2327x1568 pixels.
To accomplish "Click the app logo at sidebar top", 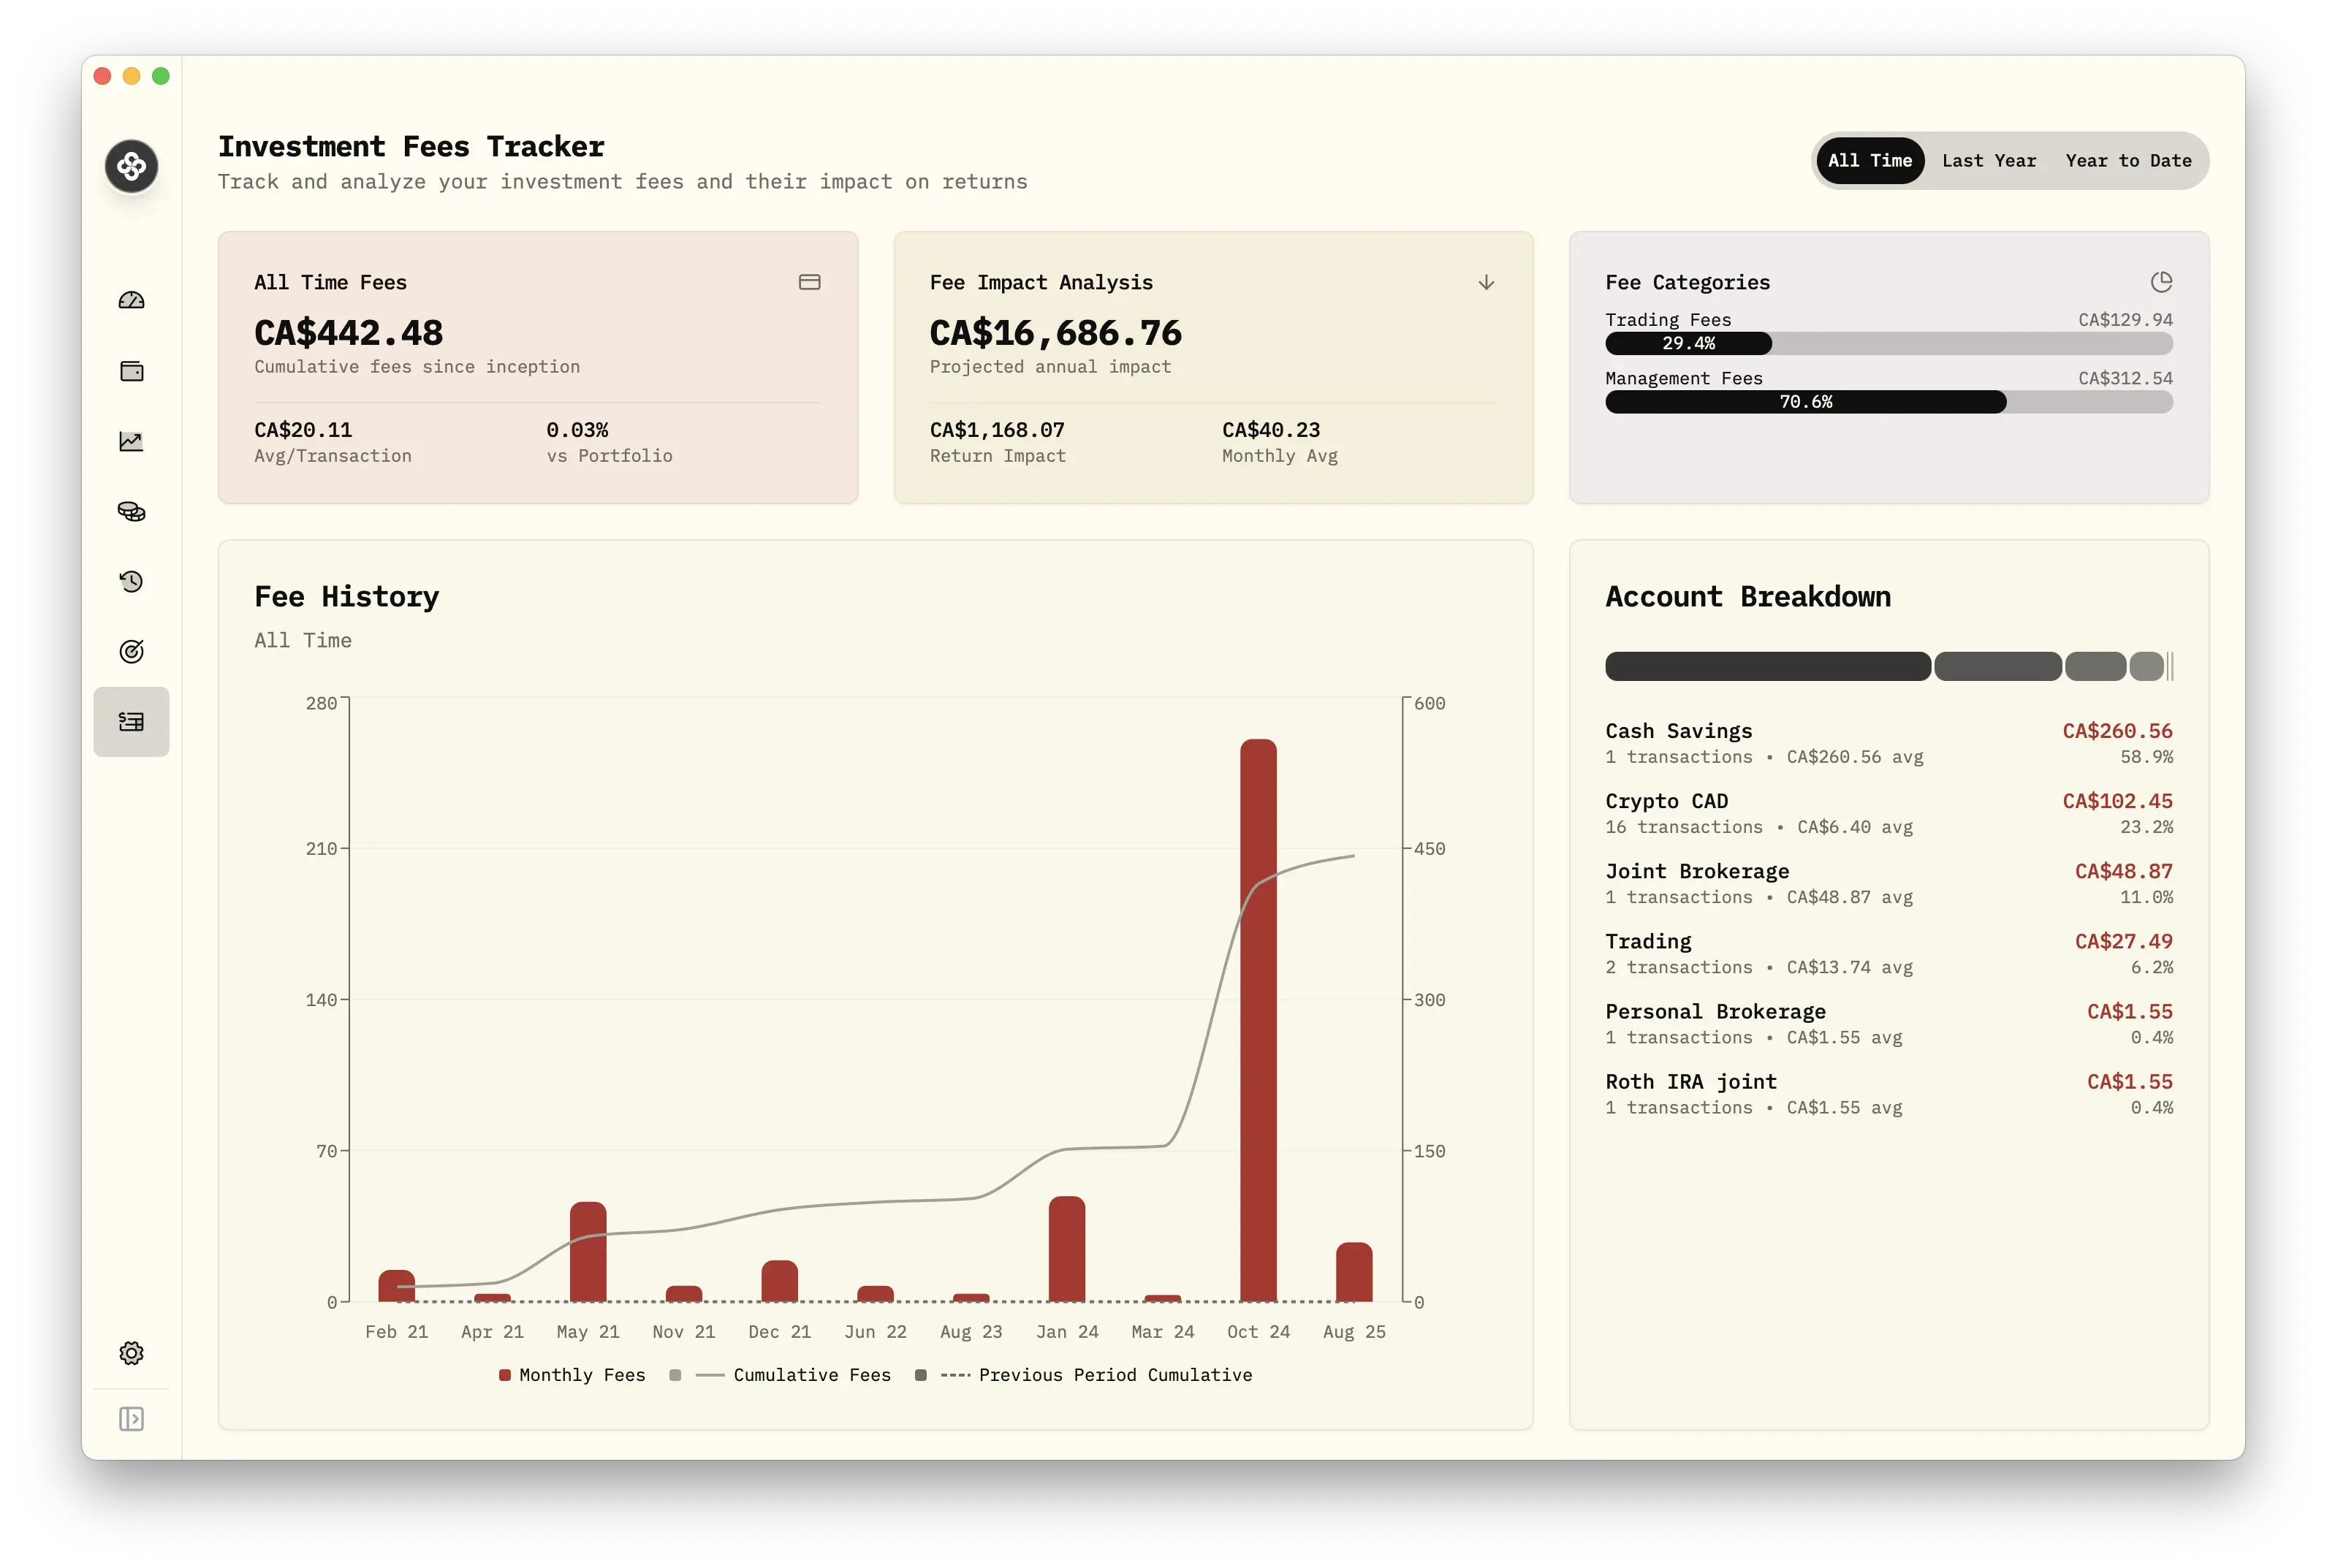I will click(131, 166).
